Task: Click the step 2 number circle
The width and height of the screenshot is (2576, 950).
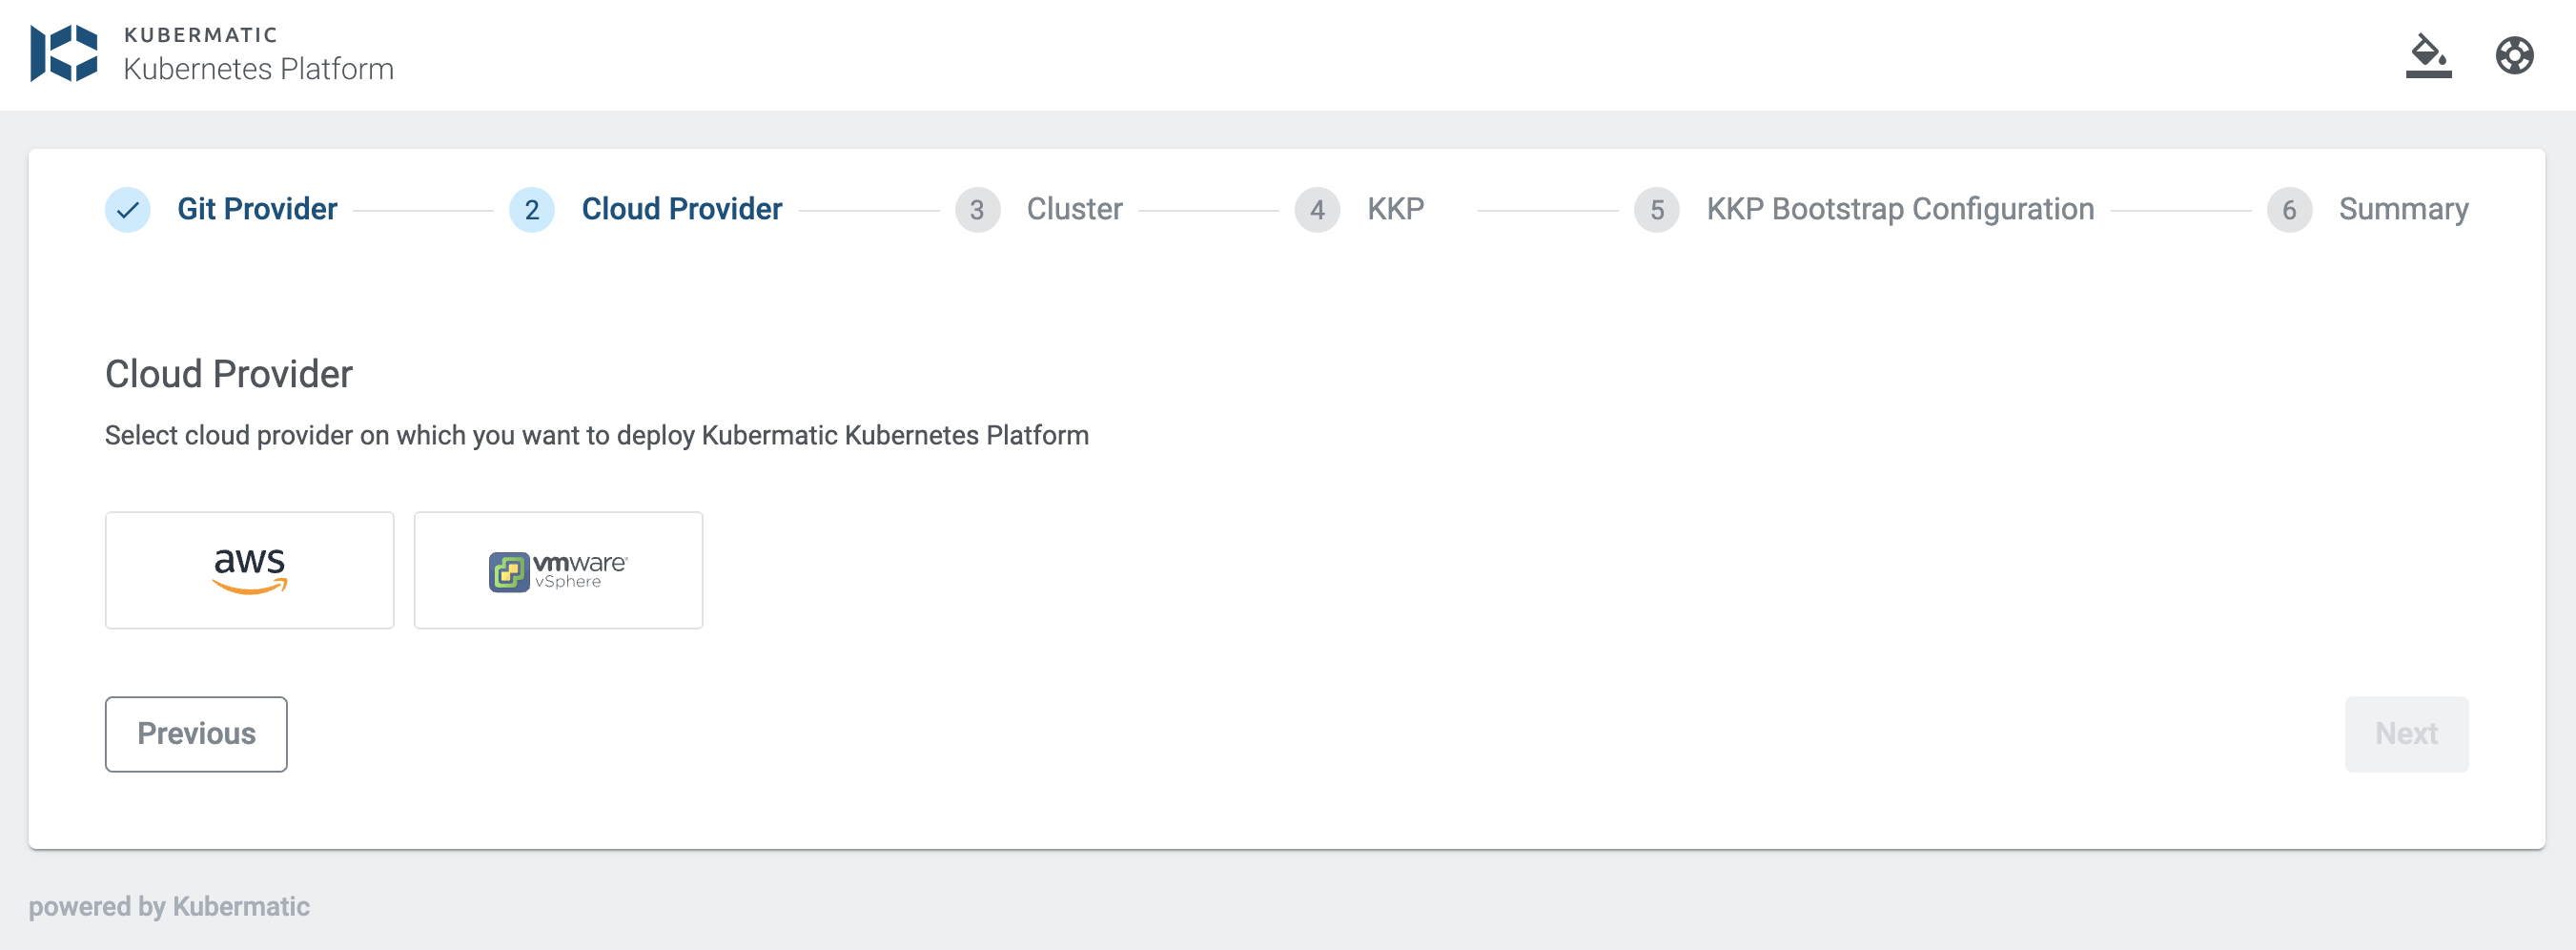Action: 532,210
